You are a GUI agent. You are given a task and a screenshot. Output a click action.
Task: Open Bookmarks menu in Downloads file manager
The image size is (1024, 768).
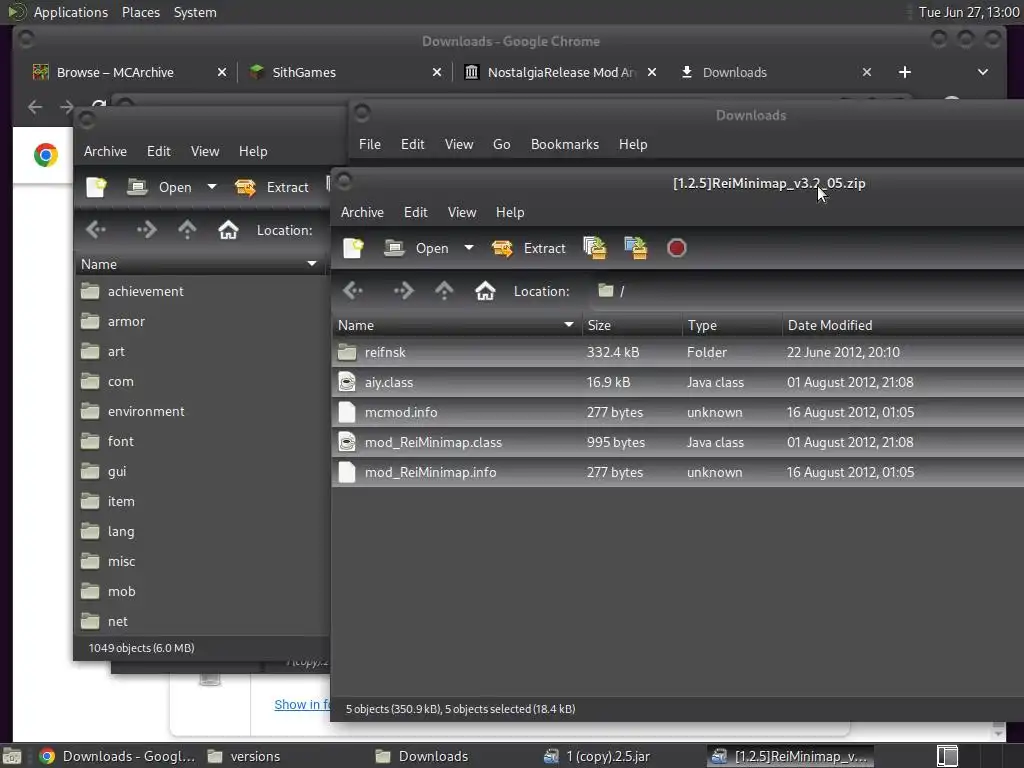565,144
